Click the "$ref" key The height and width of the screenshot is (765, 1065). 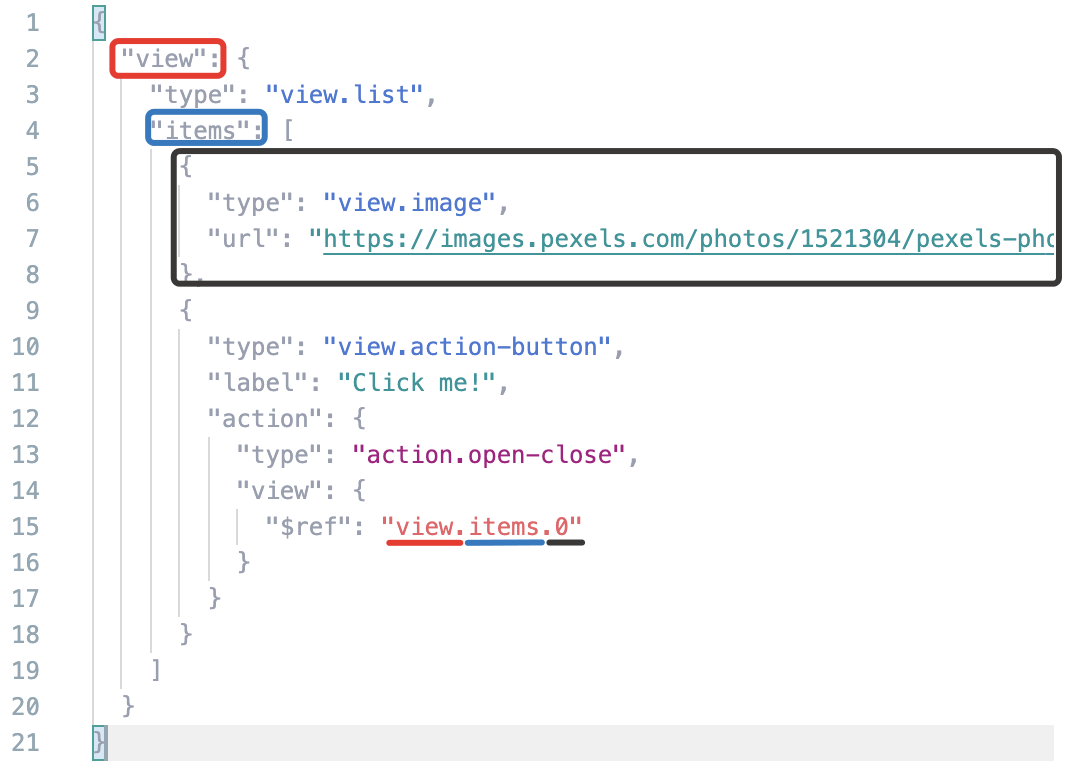(306, 527)
